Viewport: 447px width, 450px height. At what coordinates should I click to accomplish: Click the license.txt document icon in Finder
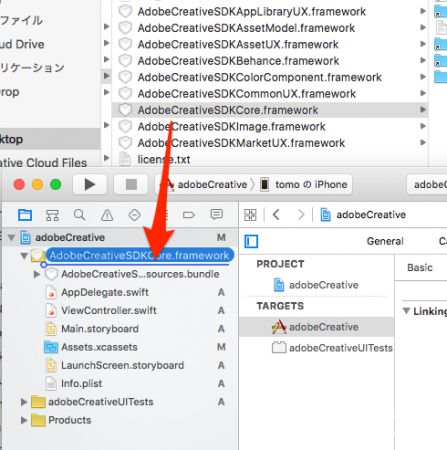[x=125, y=159]
